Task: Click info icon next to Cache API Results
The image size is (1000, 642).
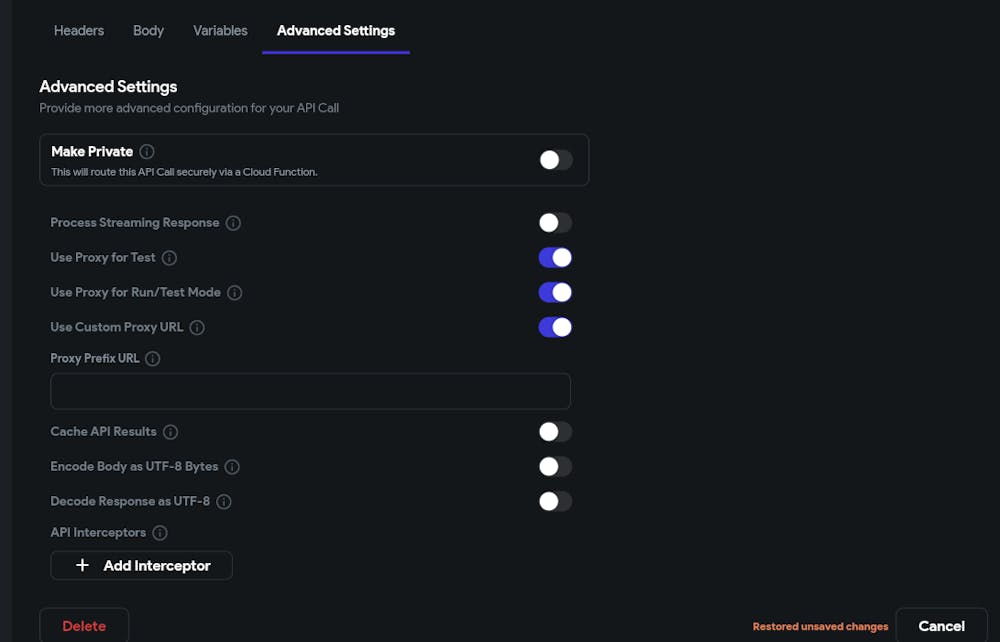Action: [x=171, y=432]
